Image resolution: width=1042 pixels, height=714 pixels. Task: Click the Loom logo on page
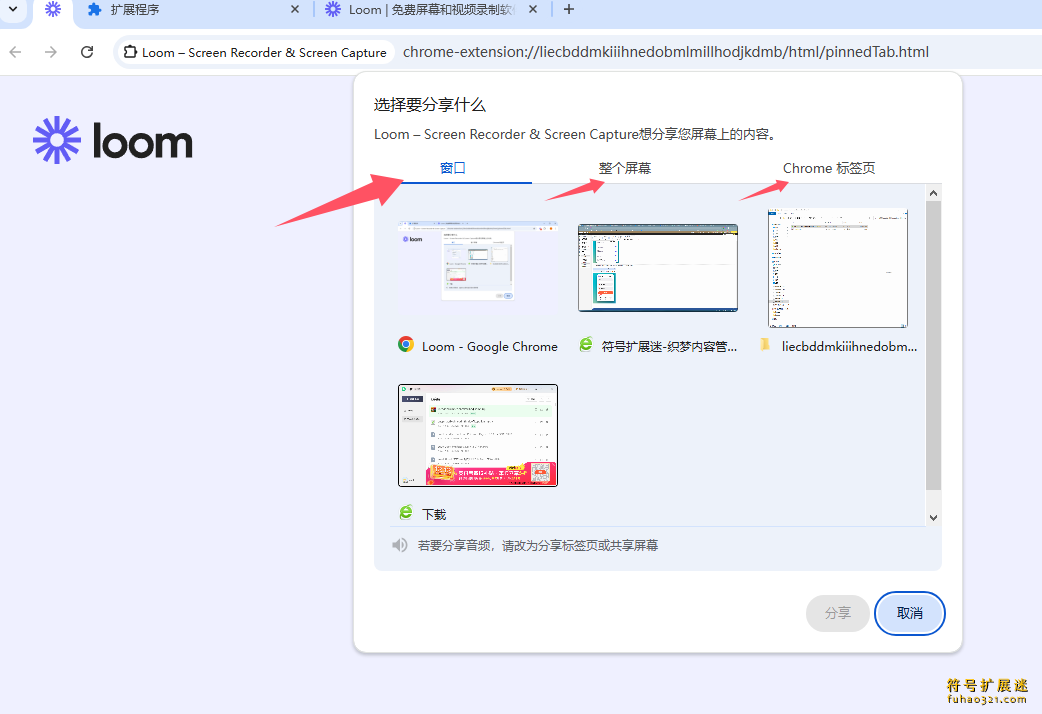(x=113, y=140)
